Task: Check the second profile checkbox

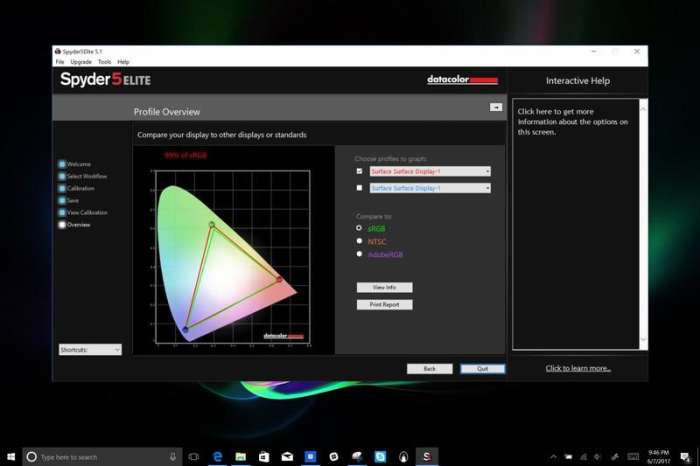Action: [359, 188]
